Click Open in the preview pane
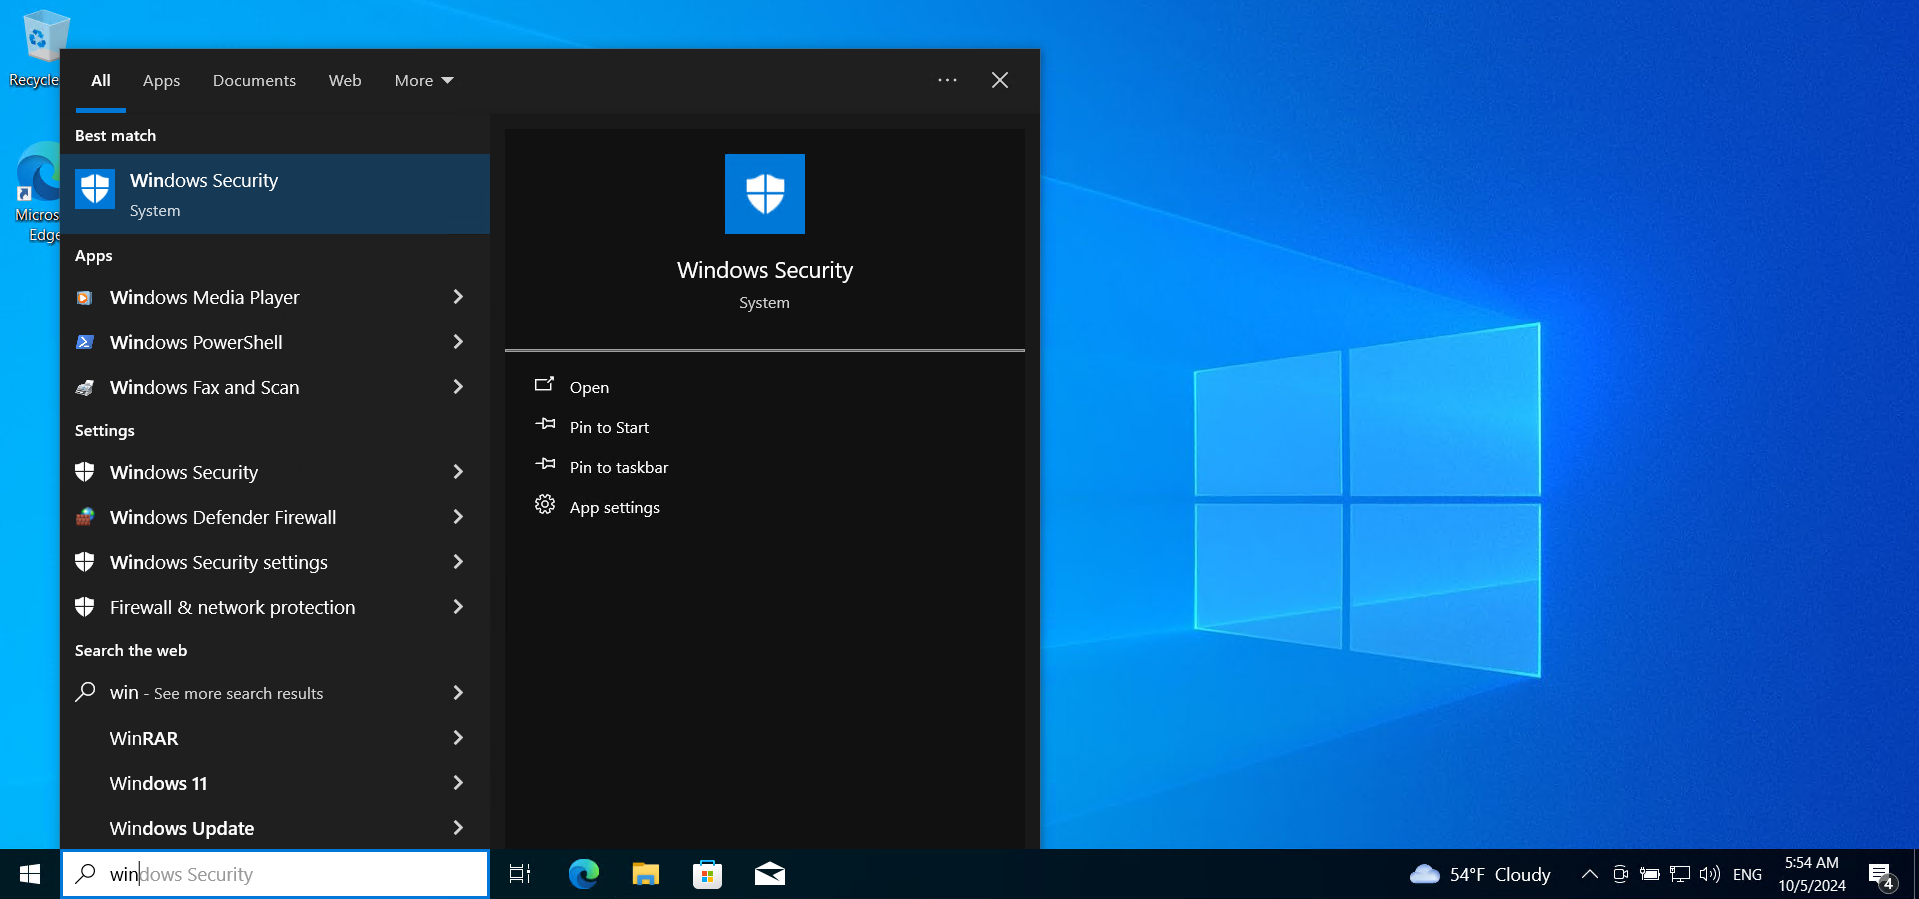This screenshot has width=1919, height=899. pyautogui.click(x=589, y=387)
